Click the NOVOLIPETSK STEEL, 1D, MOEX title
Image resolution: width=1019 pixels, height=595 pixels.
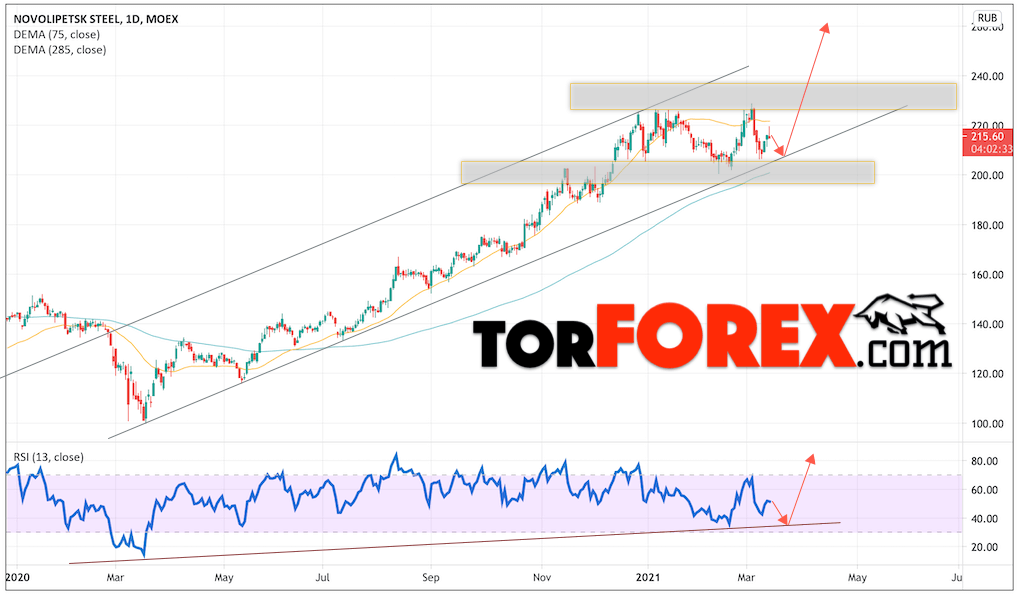tap(96, 19)
